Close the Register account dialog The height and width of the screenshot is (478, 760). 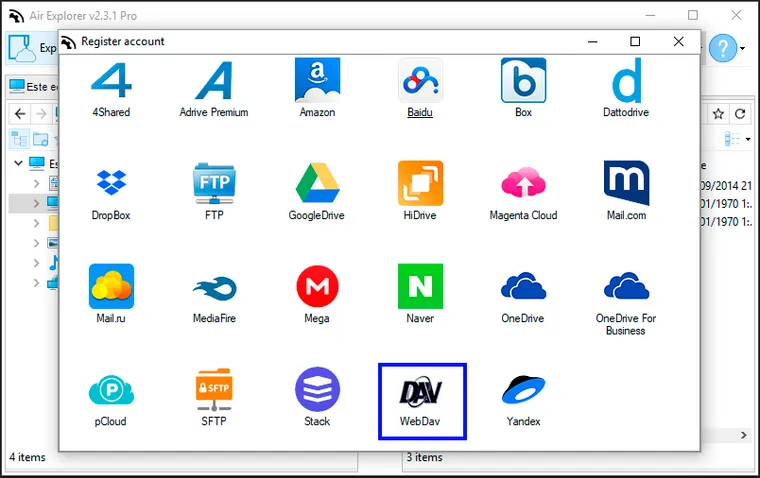coord(679,42)
